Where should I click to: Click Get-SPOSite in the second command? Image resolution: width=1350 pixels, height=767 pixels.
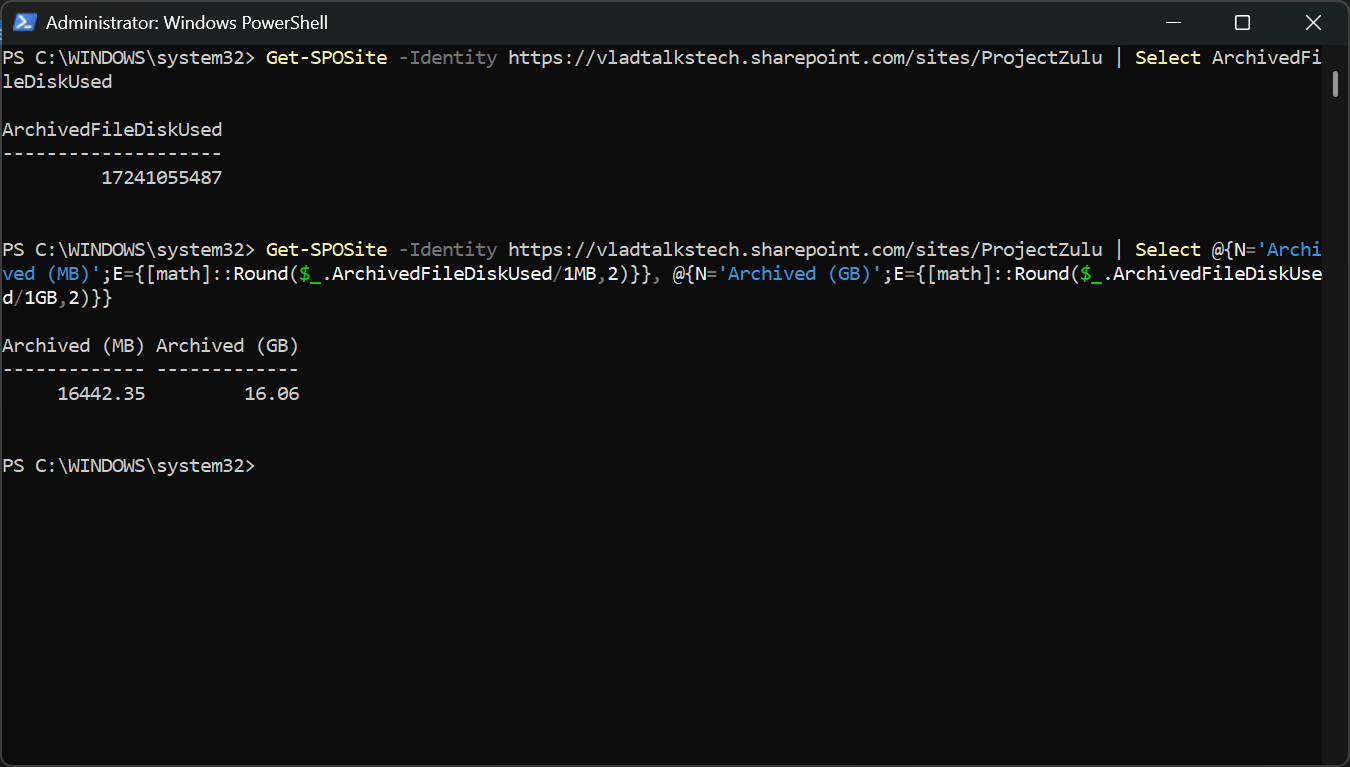(326, 250)
